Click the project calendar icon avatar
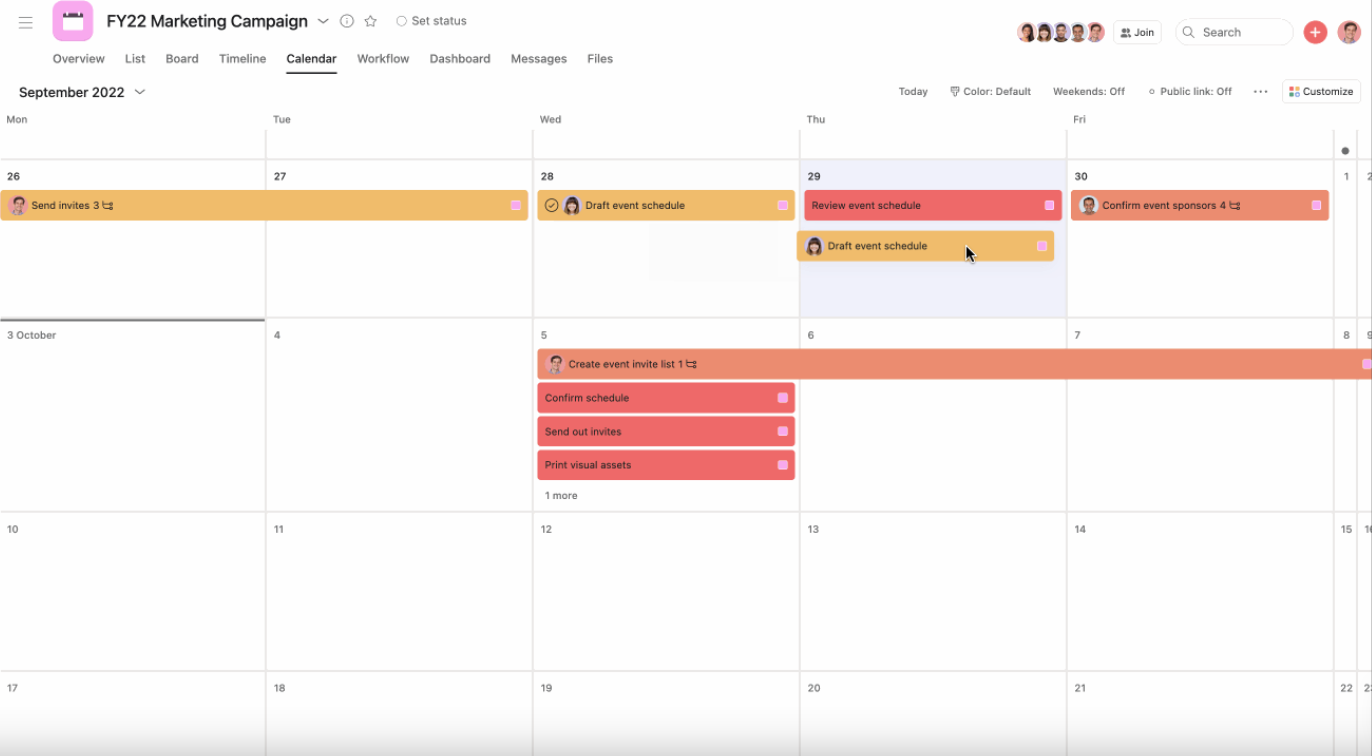The height and width of the screenshot is (756, 1372). 72,20
